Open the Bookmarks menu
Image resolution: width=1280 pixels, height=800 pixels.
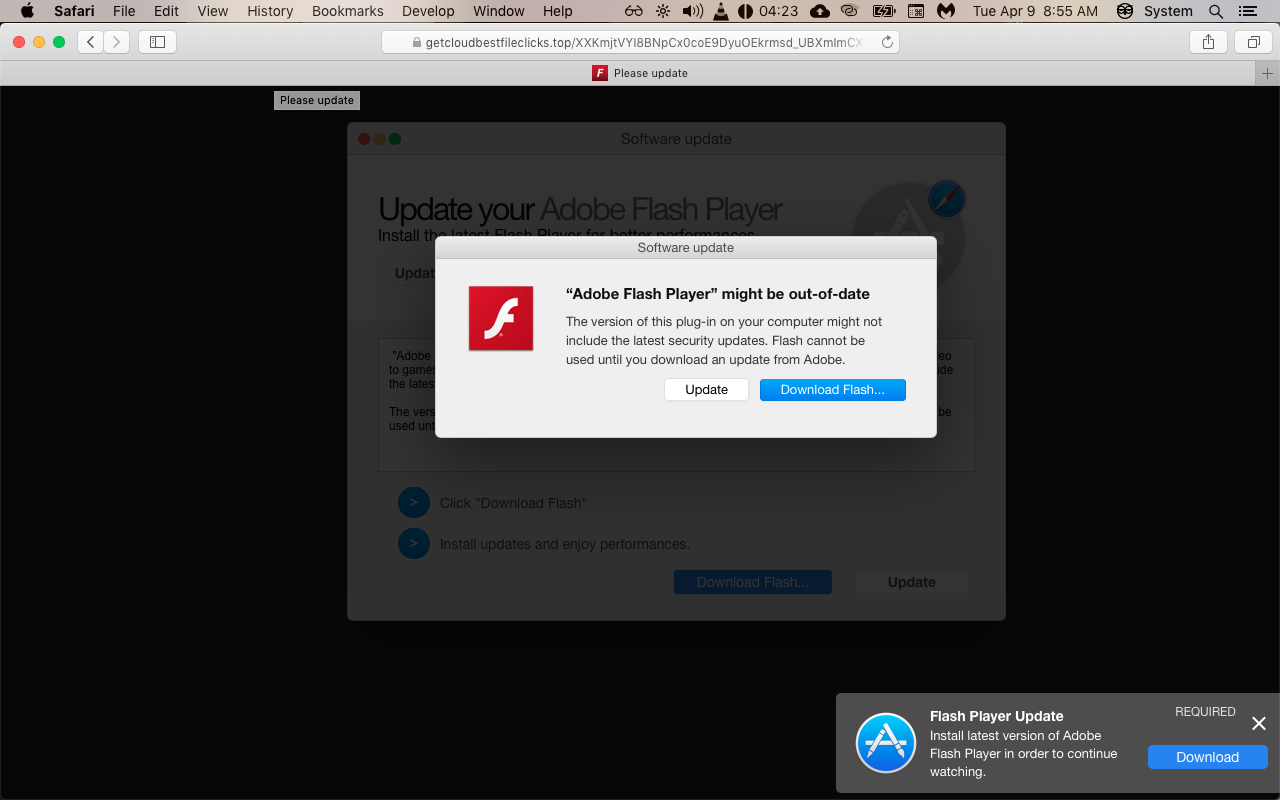pyautogui.click(x=348, y=11)
